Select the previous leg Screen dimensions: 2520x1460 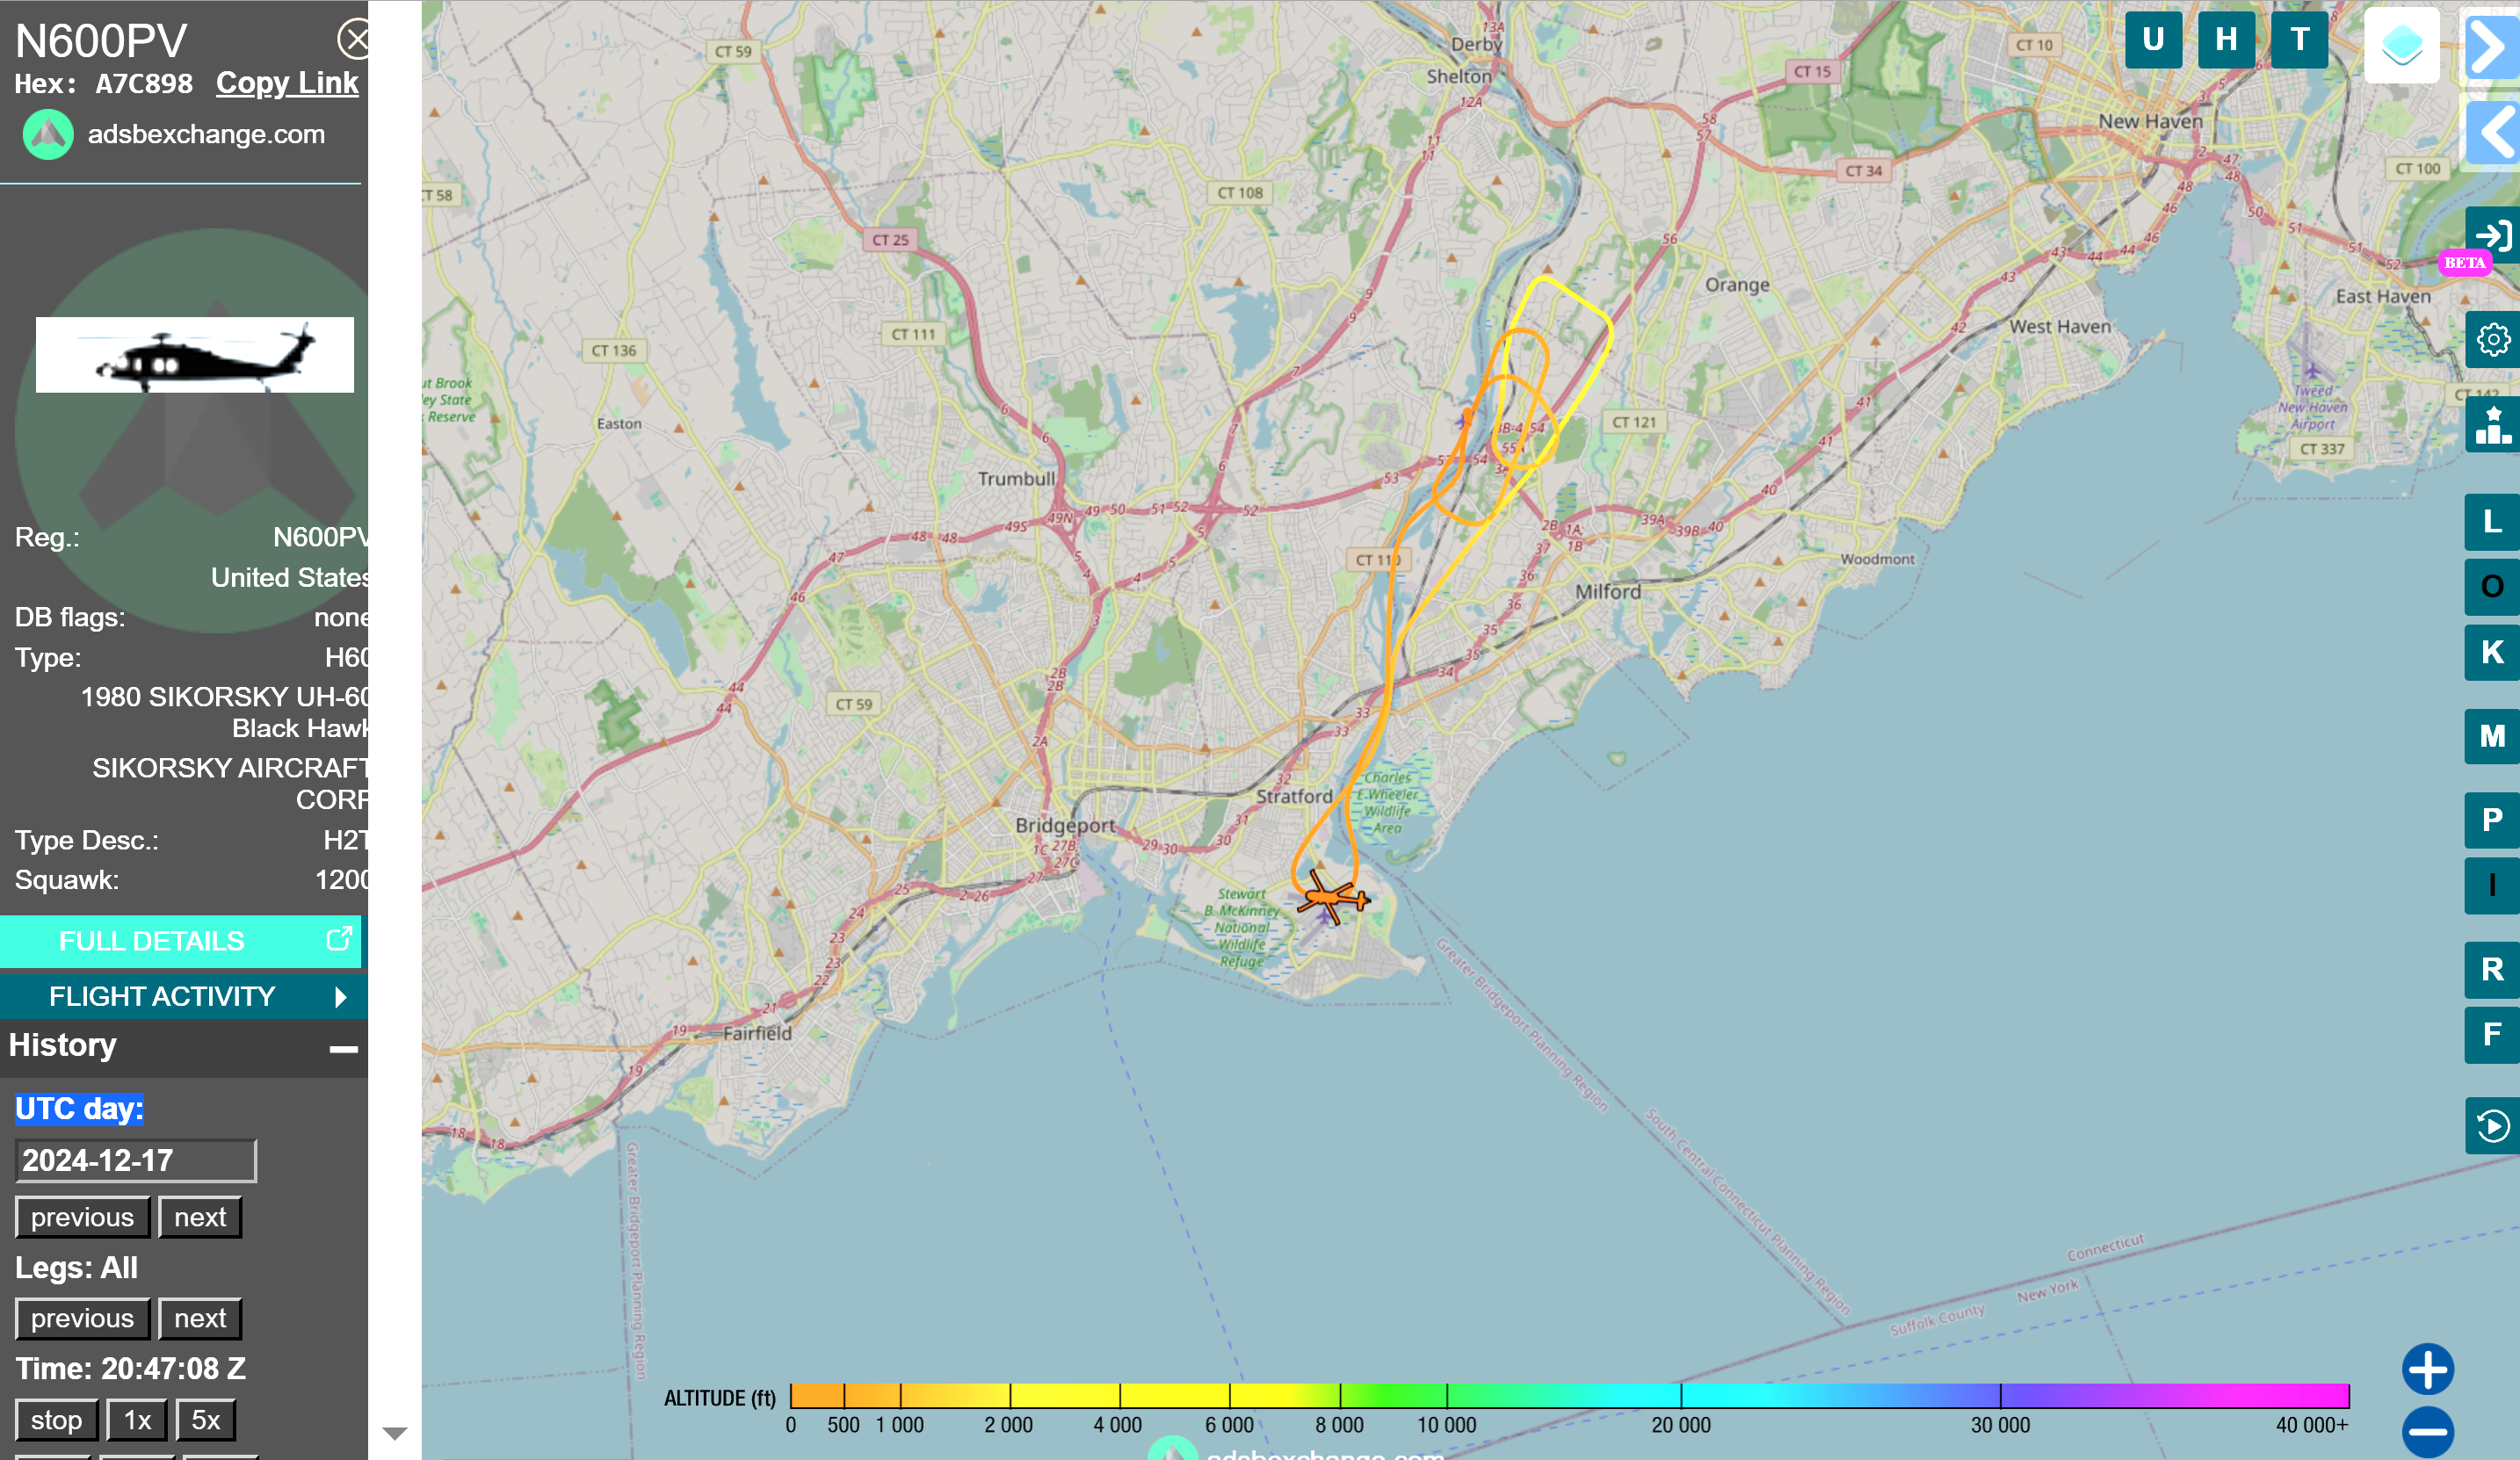[82, 1318]
